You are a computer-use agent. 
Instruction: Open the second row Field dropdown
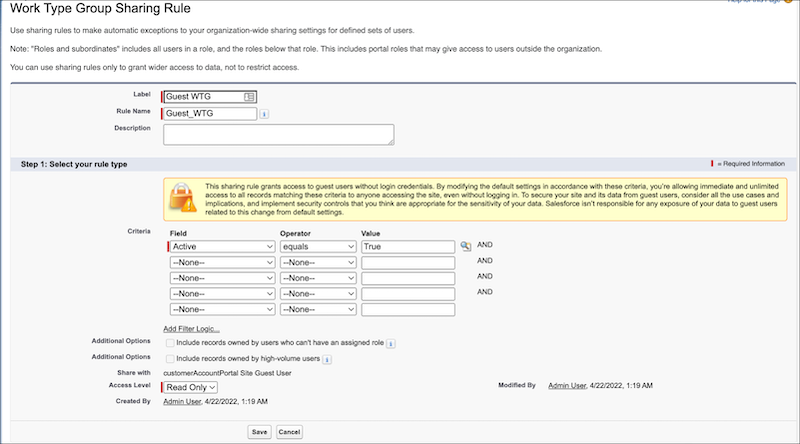pyautogui.click(x=222, y=262)
